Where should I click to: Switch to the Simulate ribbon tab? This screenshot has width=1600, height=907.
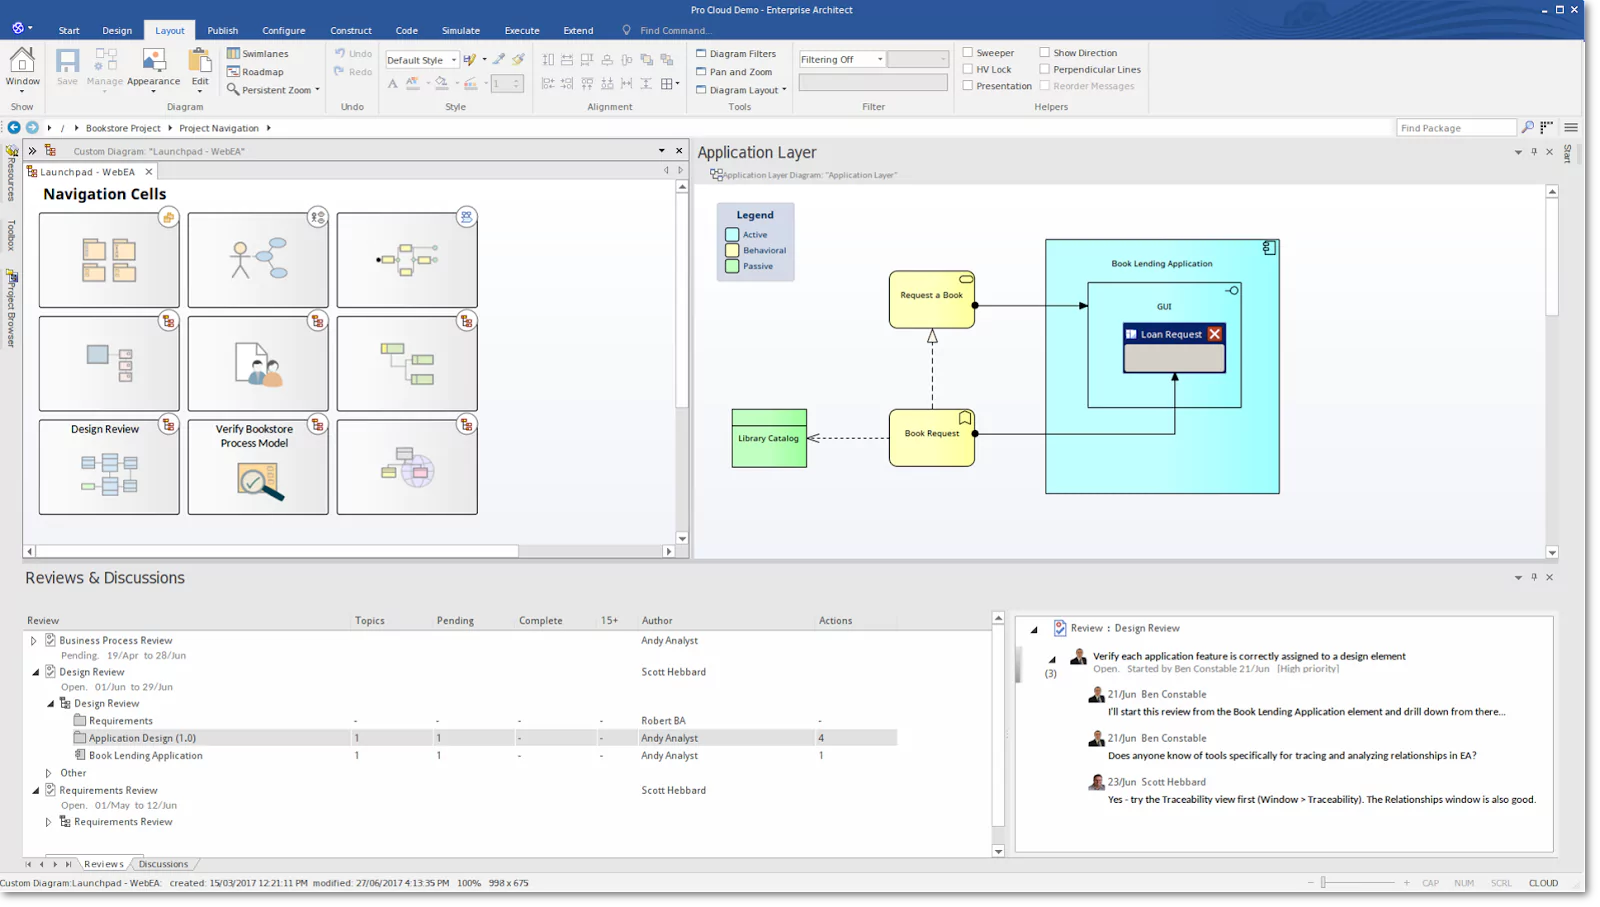pos(460,31)
